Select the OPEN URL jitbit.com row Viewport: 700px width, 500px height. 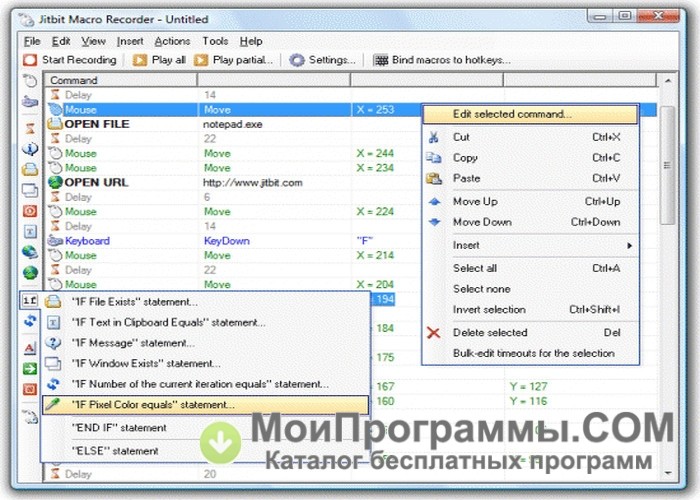tap(351, 183)
